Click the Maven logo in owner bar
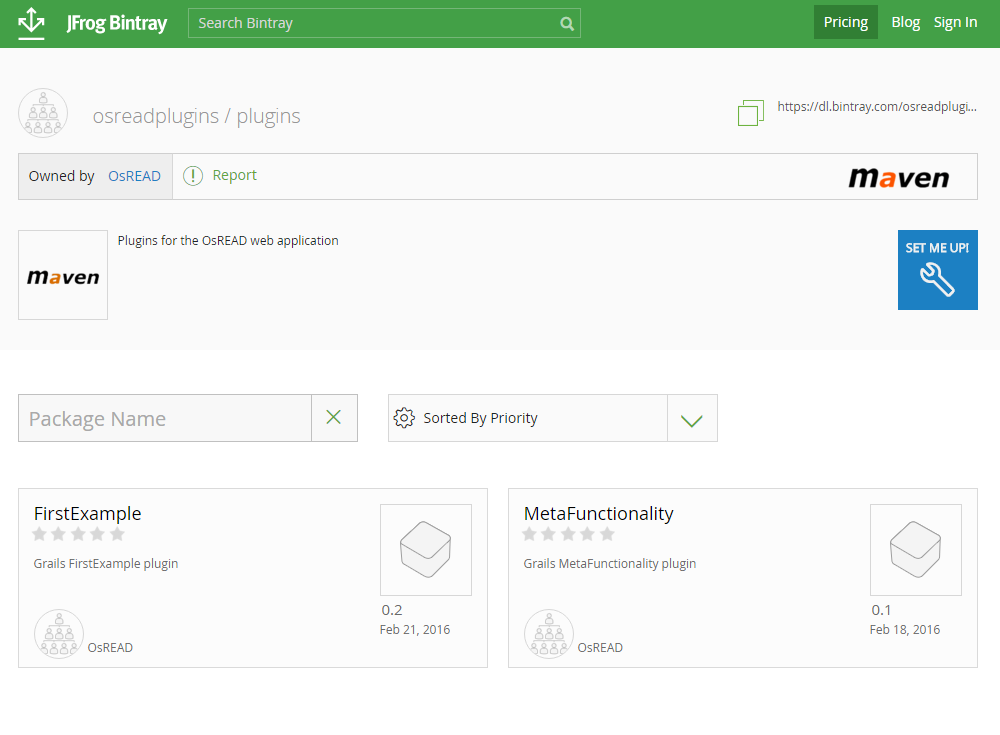Screen dimensions: 1000x735 pos(899,177)
